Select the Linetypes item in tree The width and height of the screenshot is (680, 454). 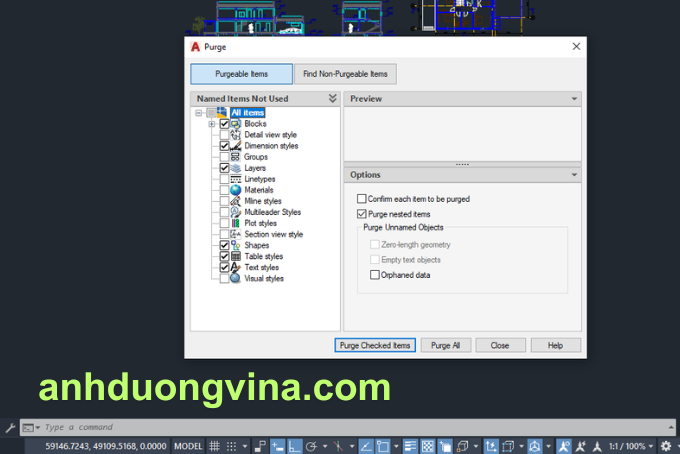(258, 179)
